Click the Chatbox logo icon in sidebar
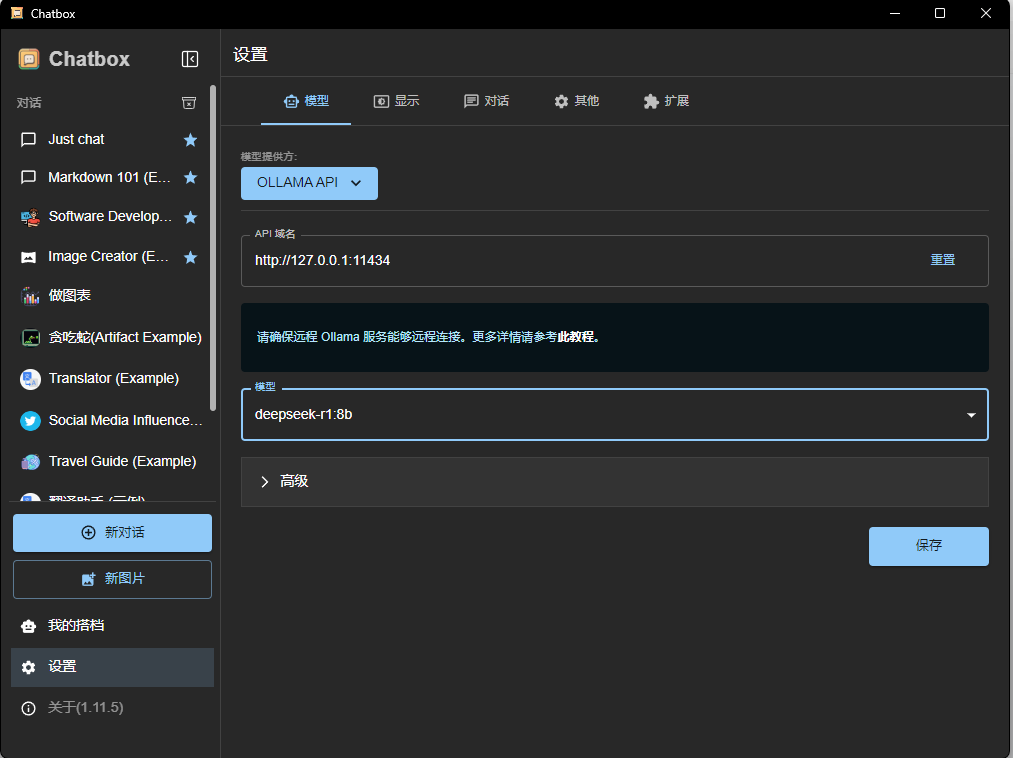 click(x=28, y=59)
